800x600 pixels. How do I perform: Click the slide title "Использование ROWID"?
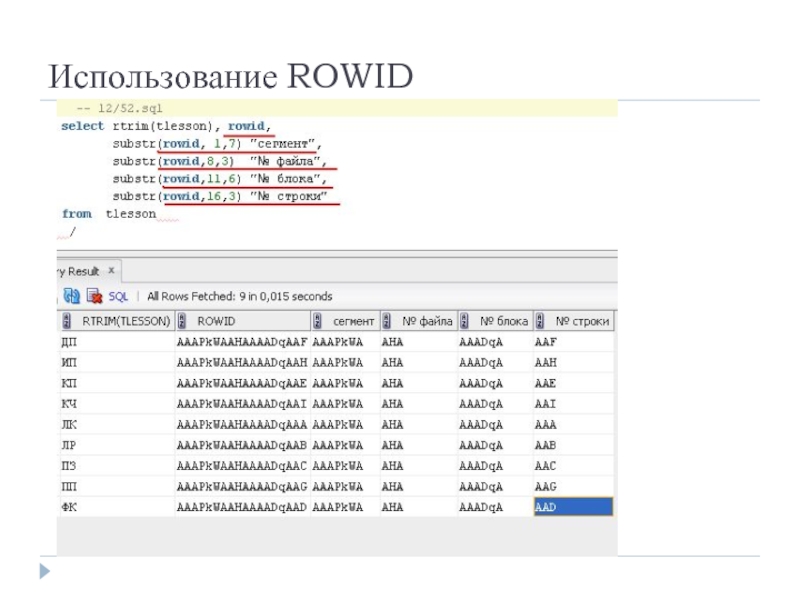point(231,76)
